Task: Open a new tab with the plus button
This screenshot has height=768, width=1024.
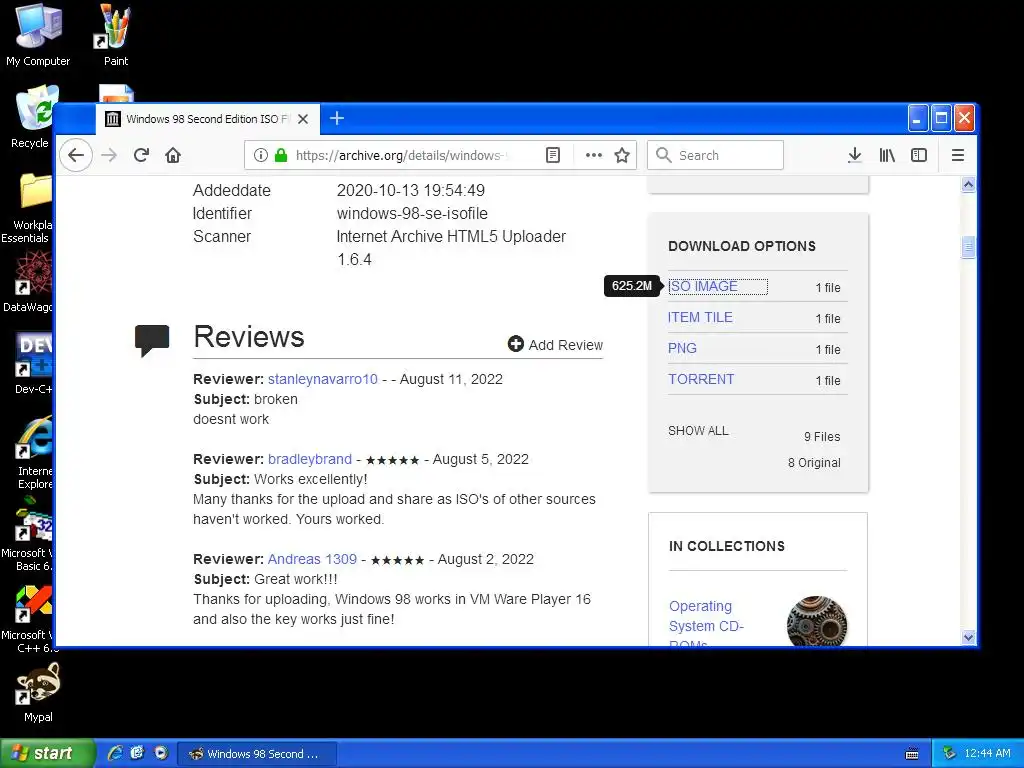Action: (337, 118)
